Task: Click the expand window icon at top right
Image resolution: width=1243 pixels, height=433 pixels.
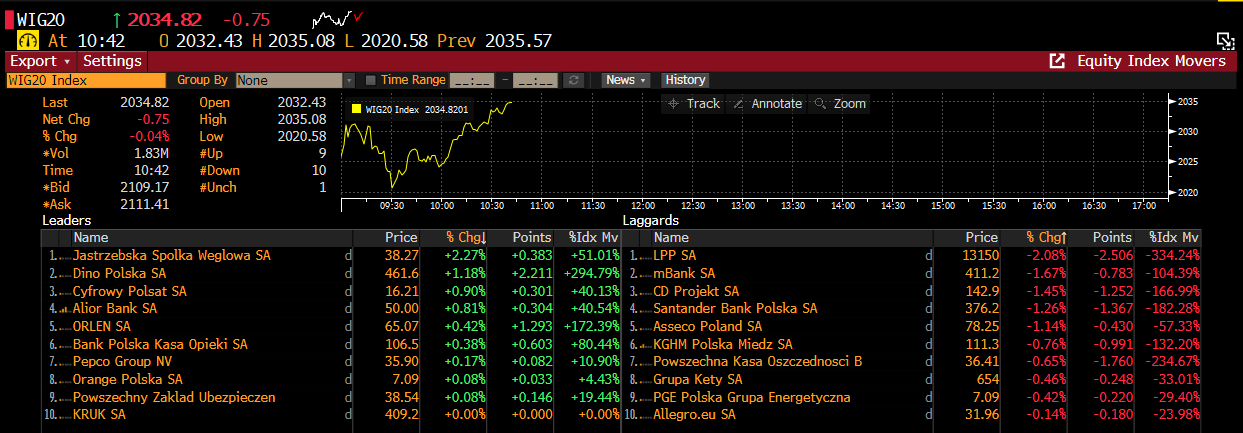Action: pyautogui.click(x=1225, y=40)
